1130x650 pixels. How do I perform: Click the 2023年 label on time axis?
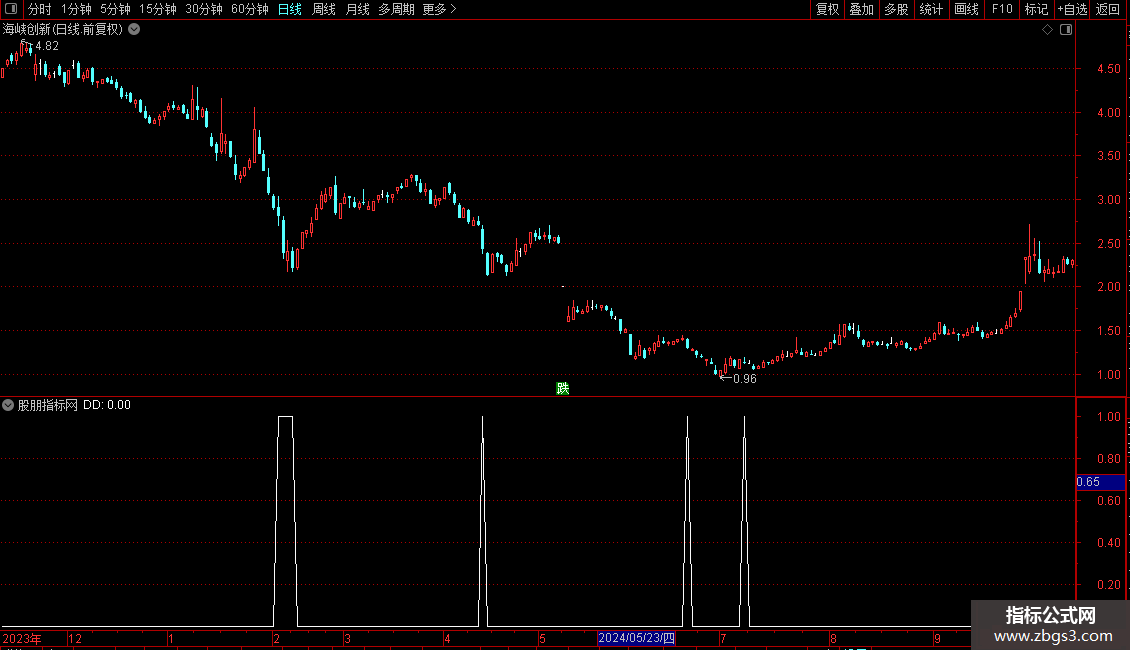click(22, 638)
